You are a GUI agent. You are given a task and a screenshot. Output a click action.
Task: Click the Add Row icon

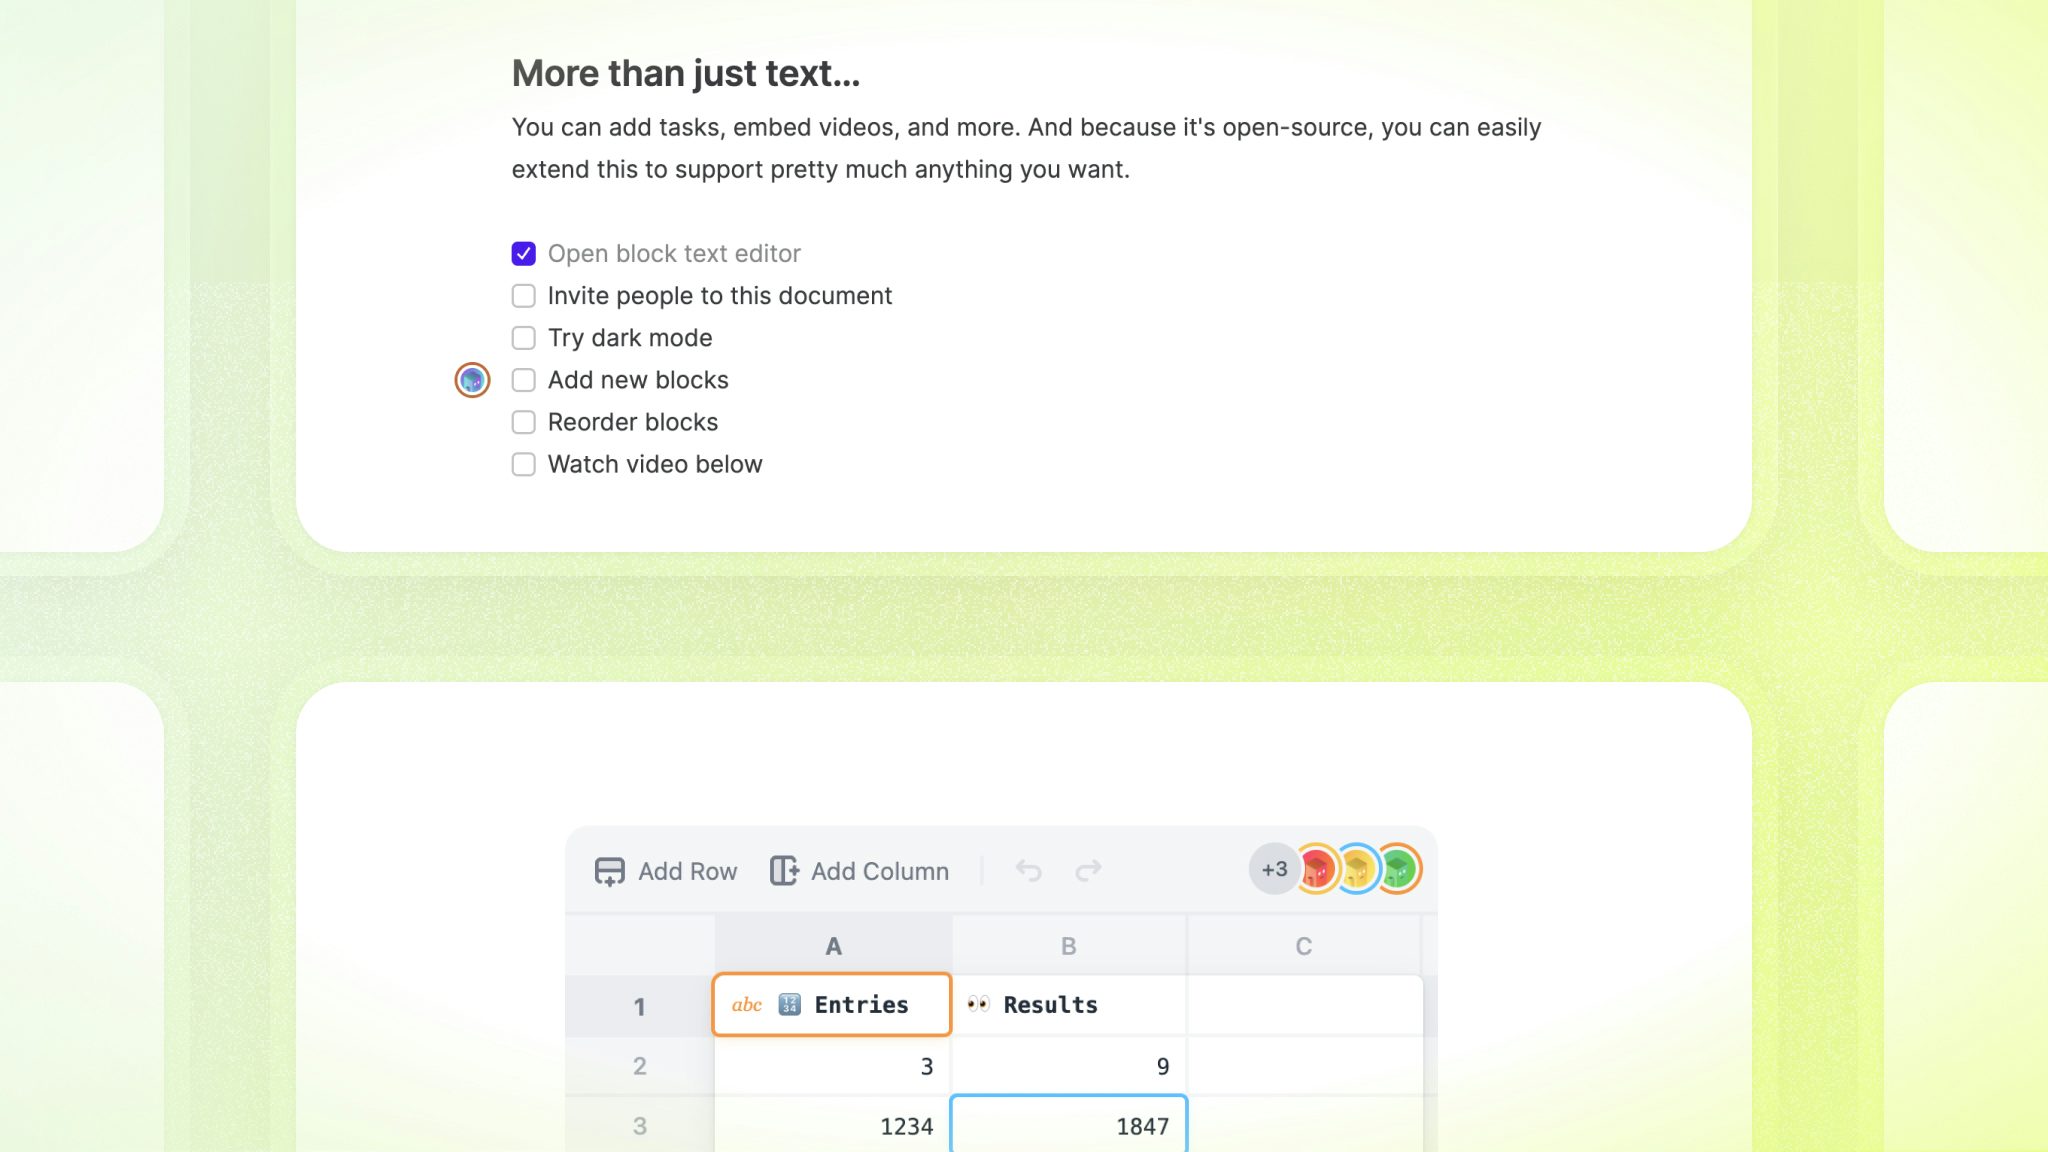pyautogui.click(x=608, y=871)
